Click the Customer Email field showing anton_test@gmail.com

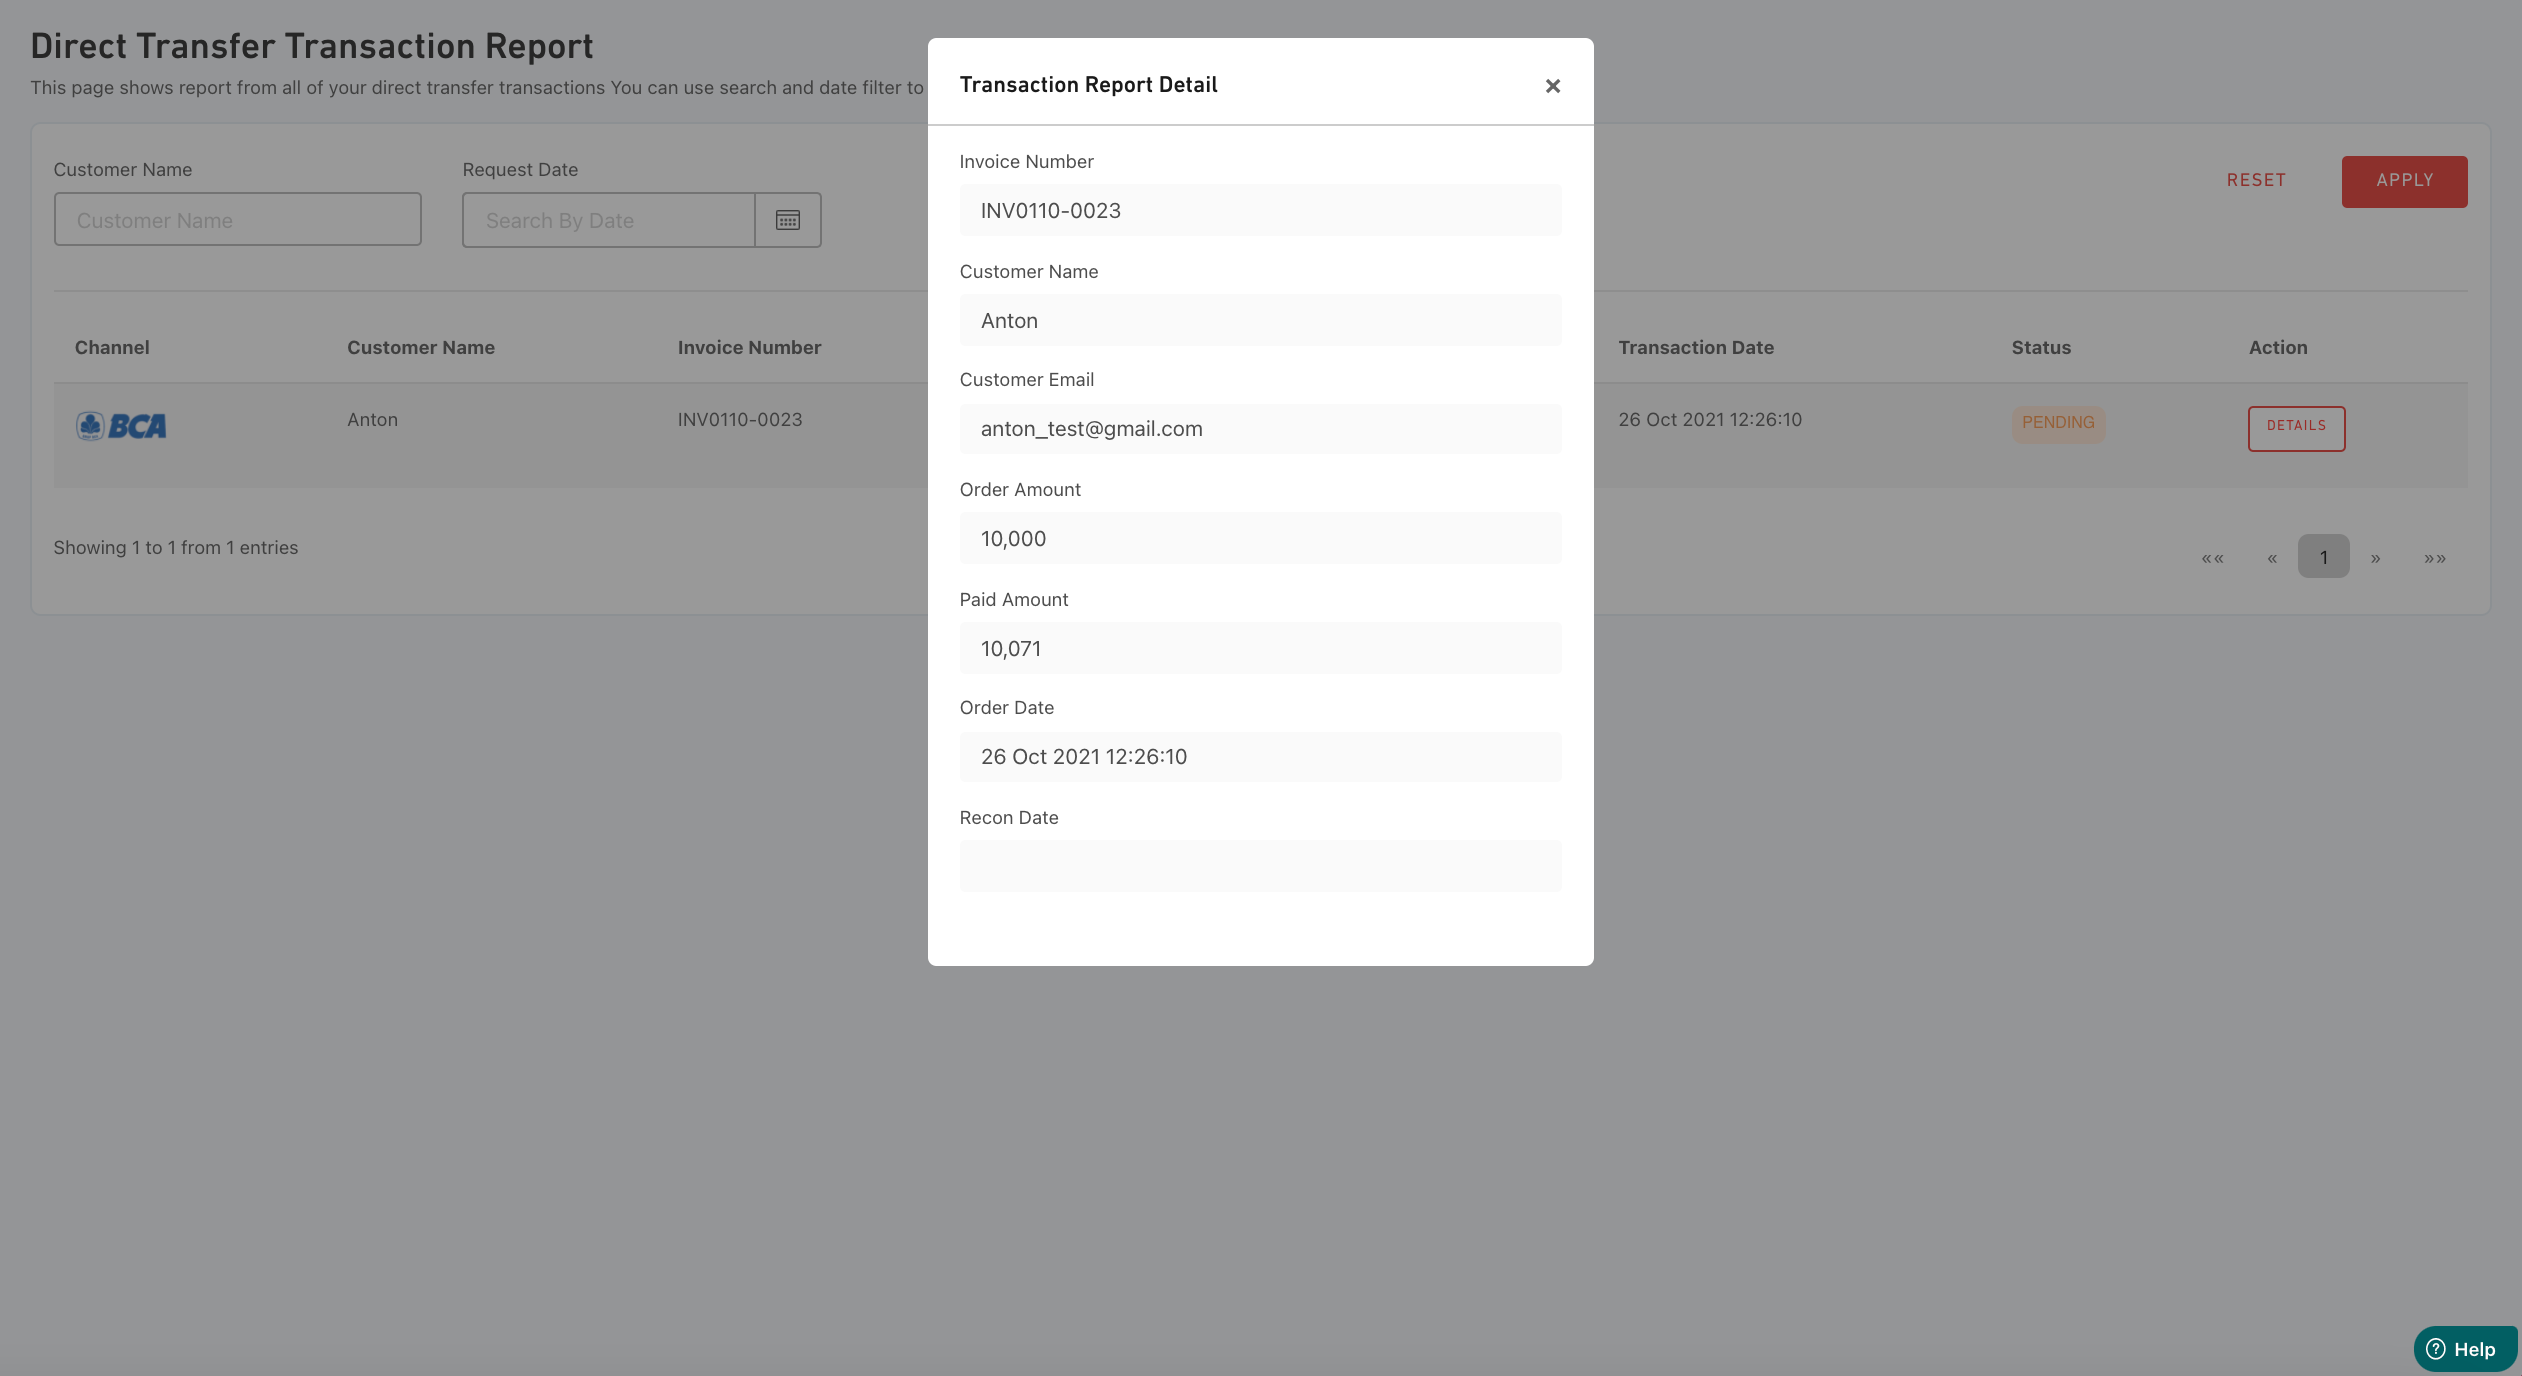point(1258,429)
